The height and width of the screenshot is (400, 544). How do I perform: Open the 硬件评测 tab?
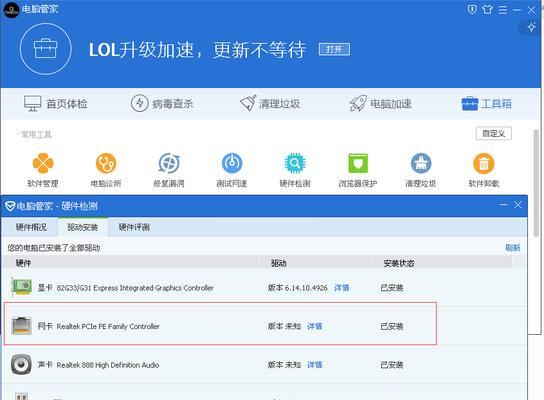point(134,227)
